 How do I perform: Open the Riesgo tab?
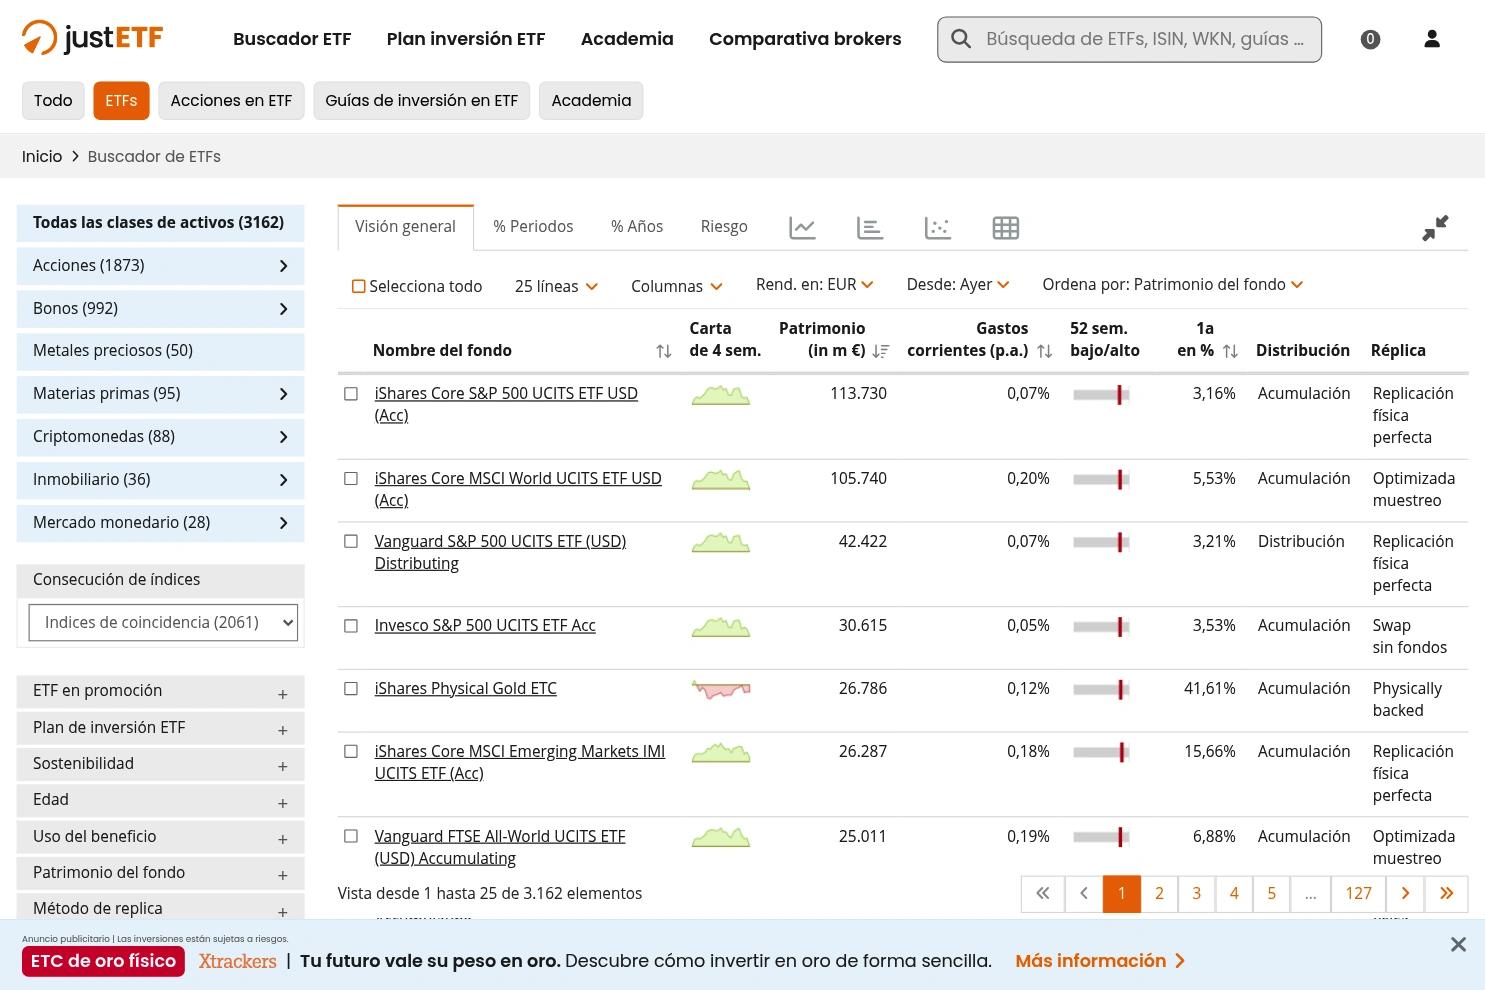click(x=724, y=226)
